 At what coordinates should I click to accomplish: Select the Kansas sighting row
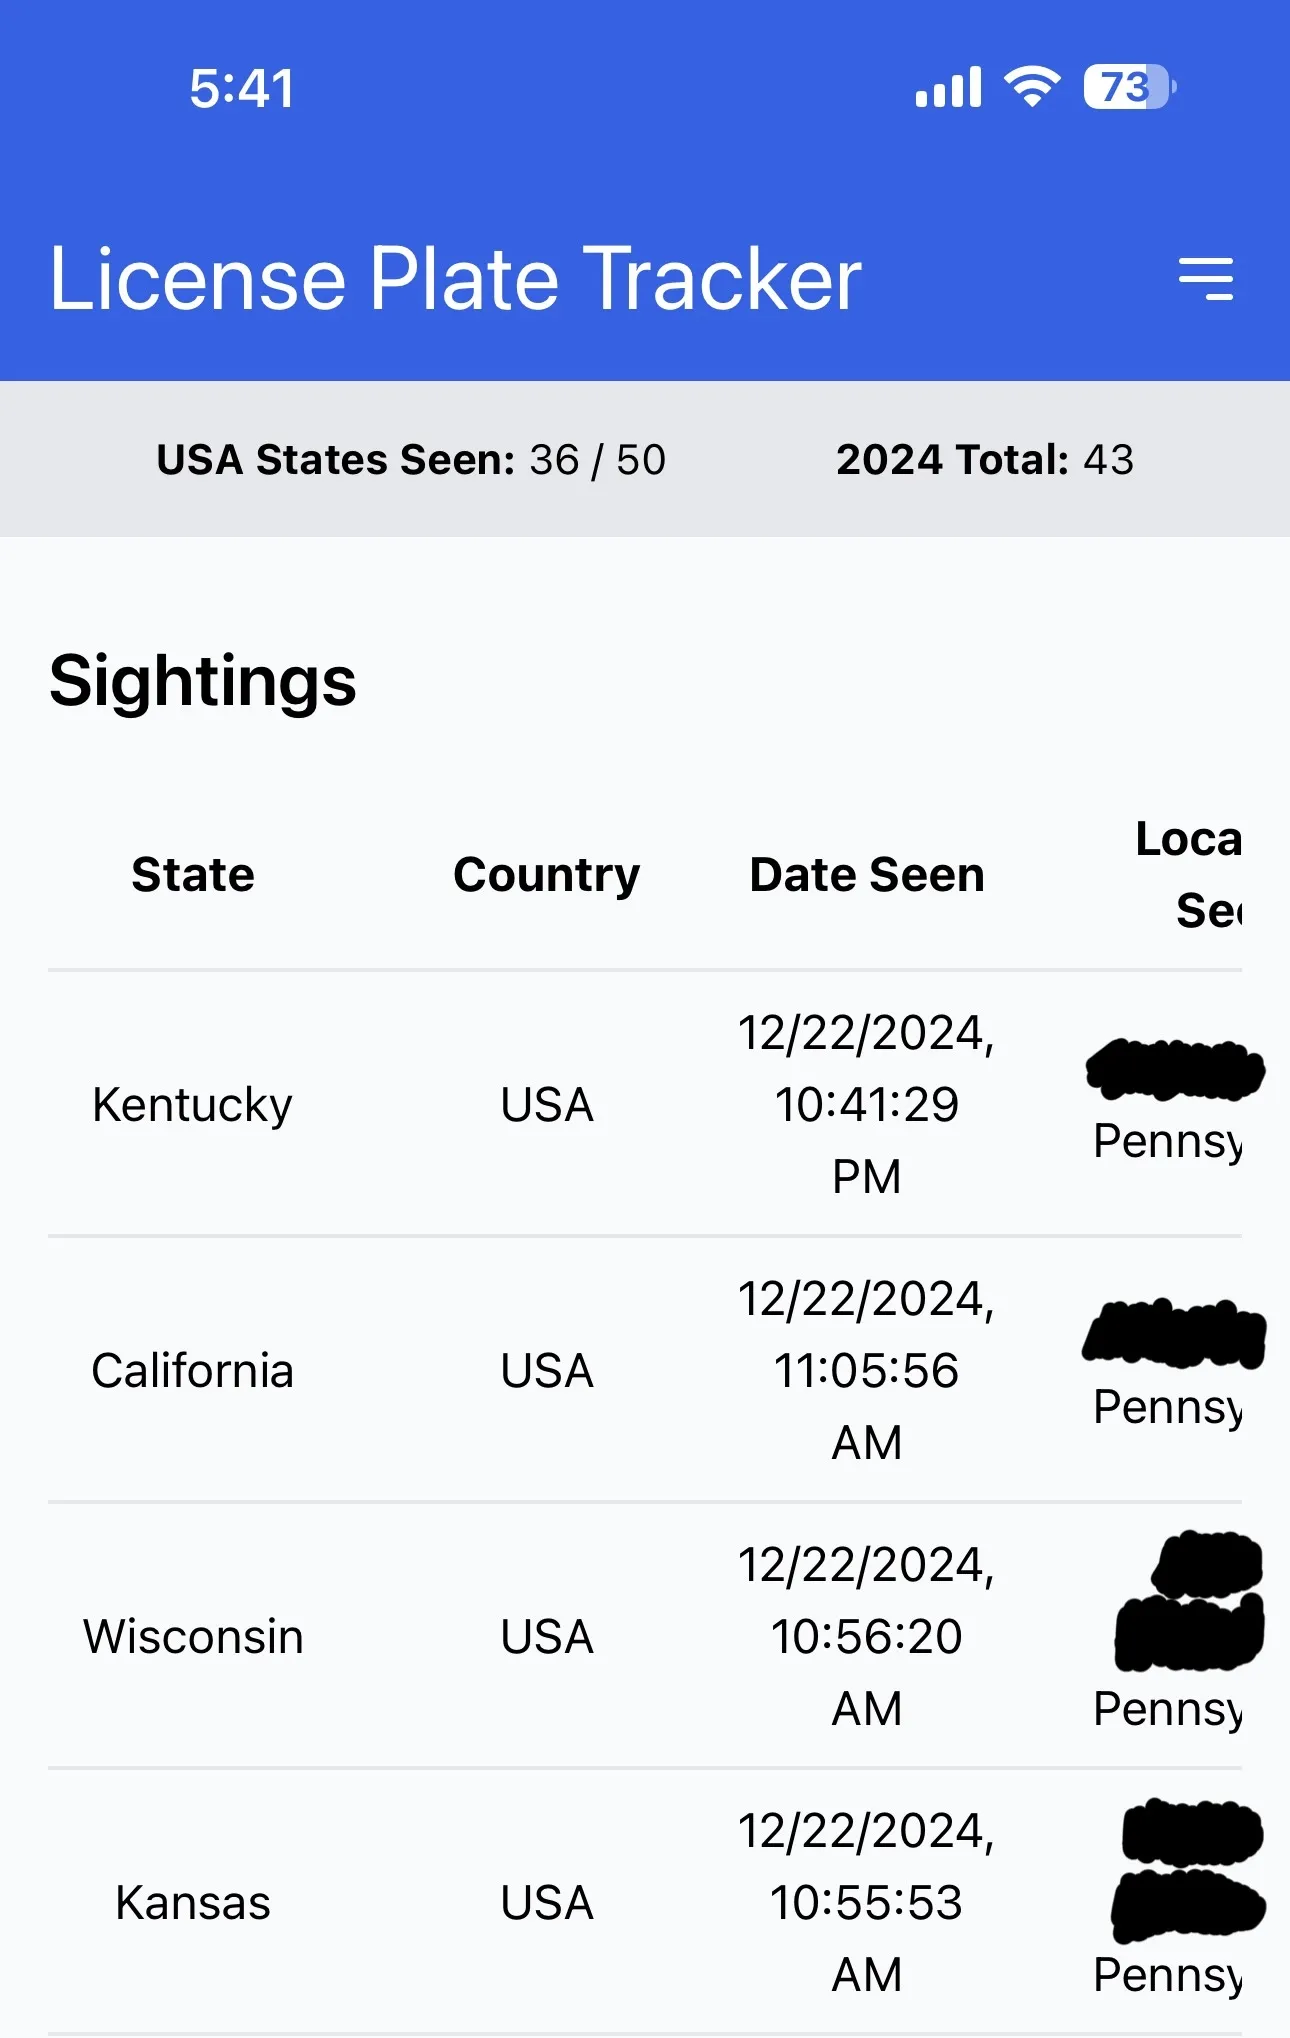pos(192,1903)
